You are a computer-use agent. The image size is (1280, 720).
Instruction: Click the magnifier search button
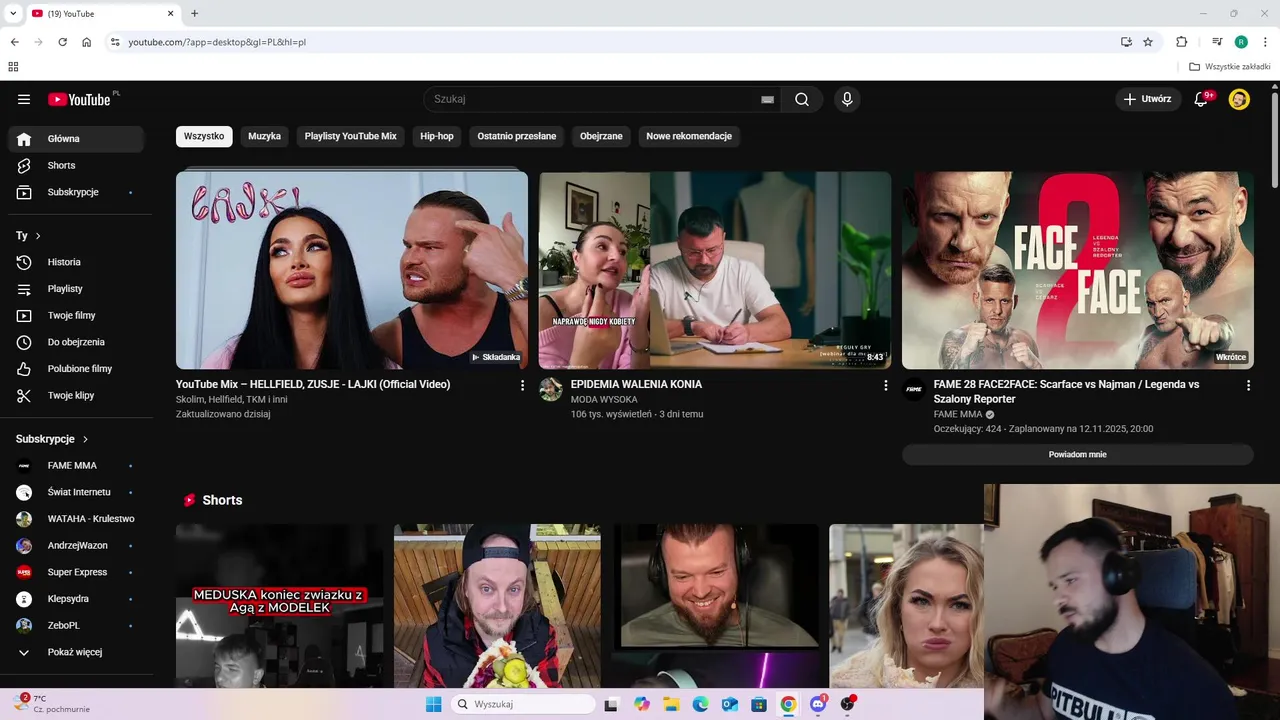(x=802, y=99)
